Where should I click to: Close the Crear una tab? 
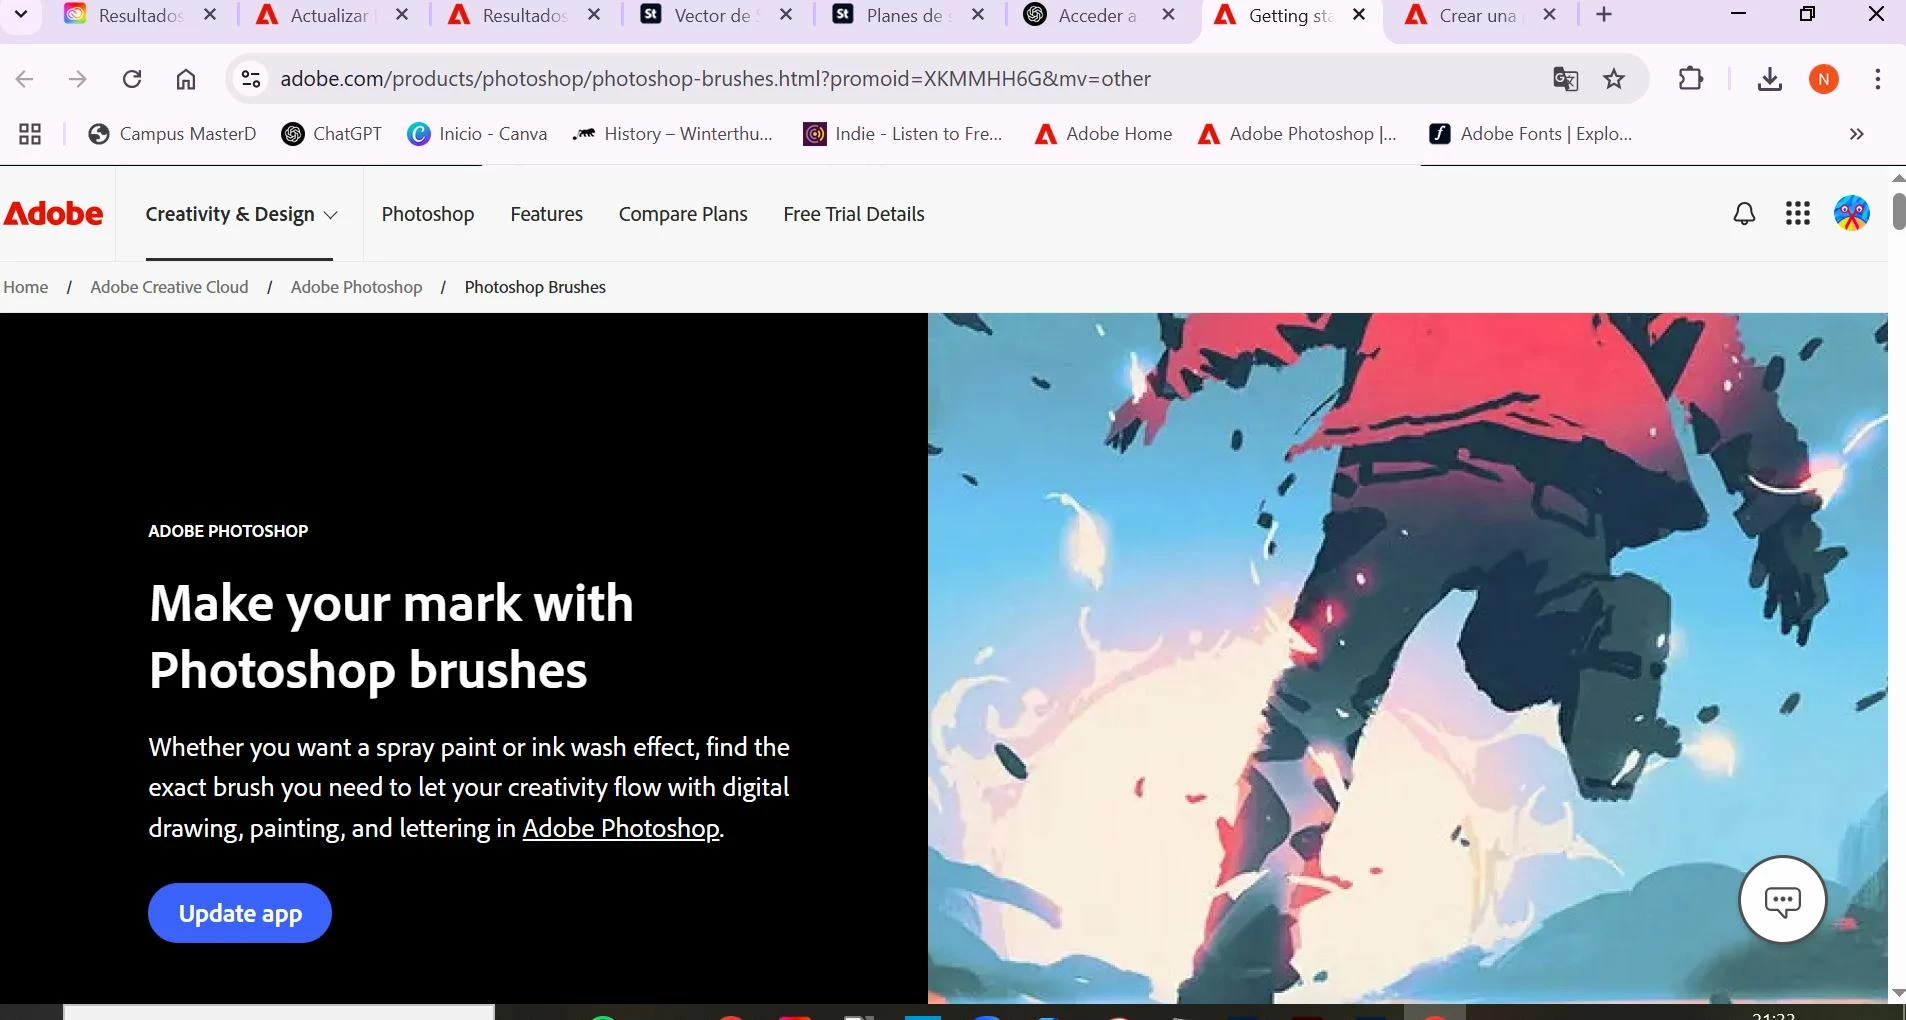click(x=1549, y=15)
